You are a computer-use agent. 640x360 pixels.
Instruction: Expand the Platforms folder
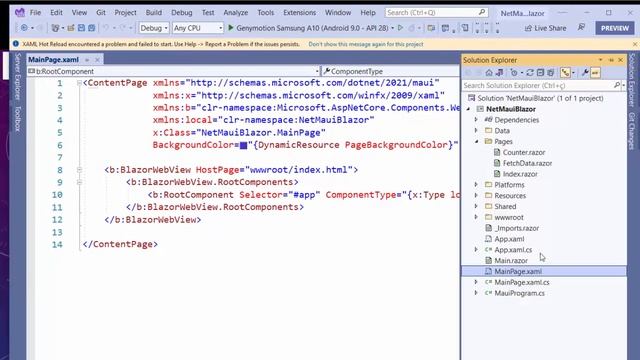click(x=476, y=185)
